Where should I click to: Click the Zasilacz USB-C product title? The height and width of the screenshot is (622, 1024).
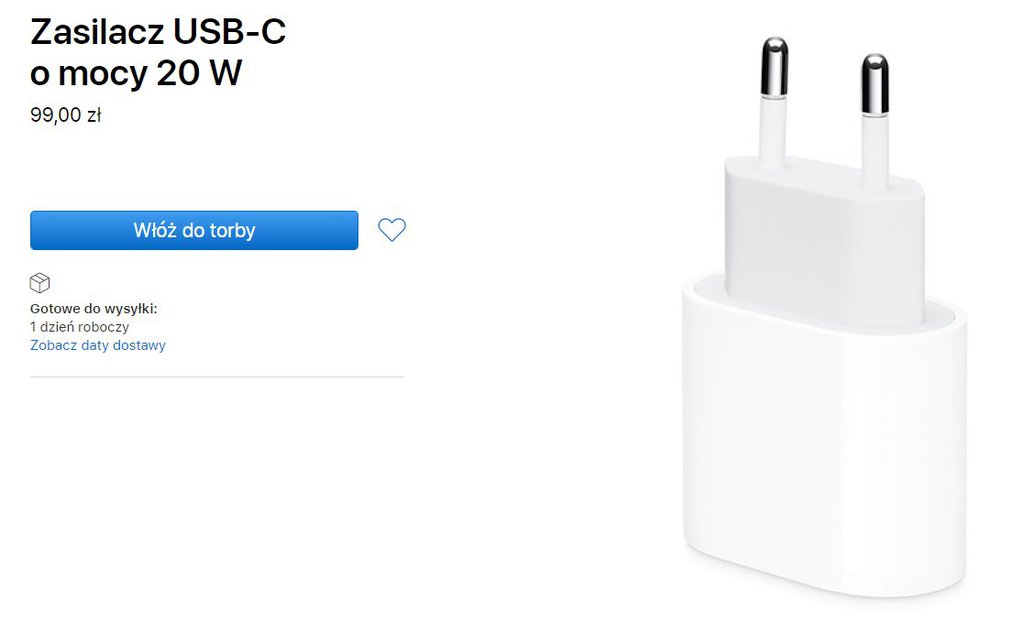tap(158, 52)
